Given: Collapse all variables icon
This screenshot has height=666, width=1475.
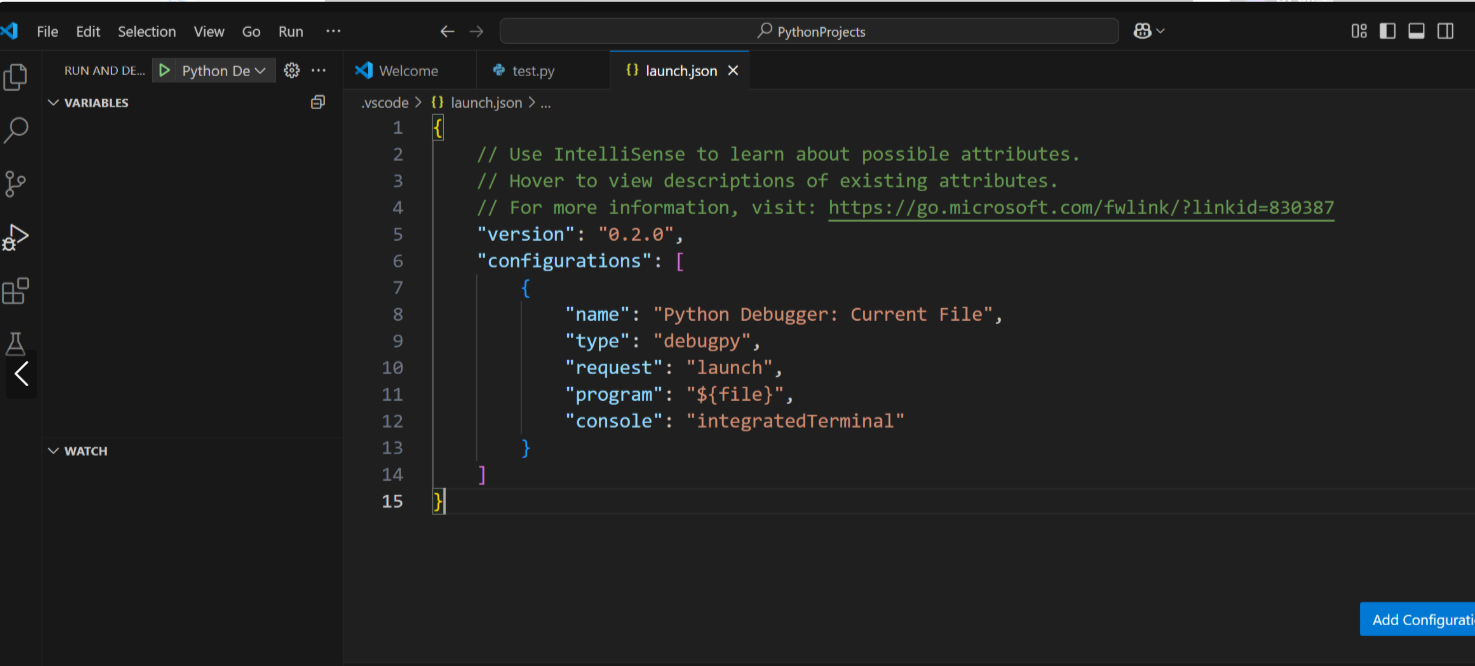Looking at the screenshot, I should [318, 102].
